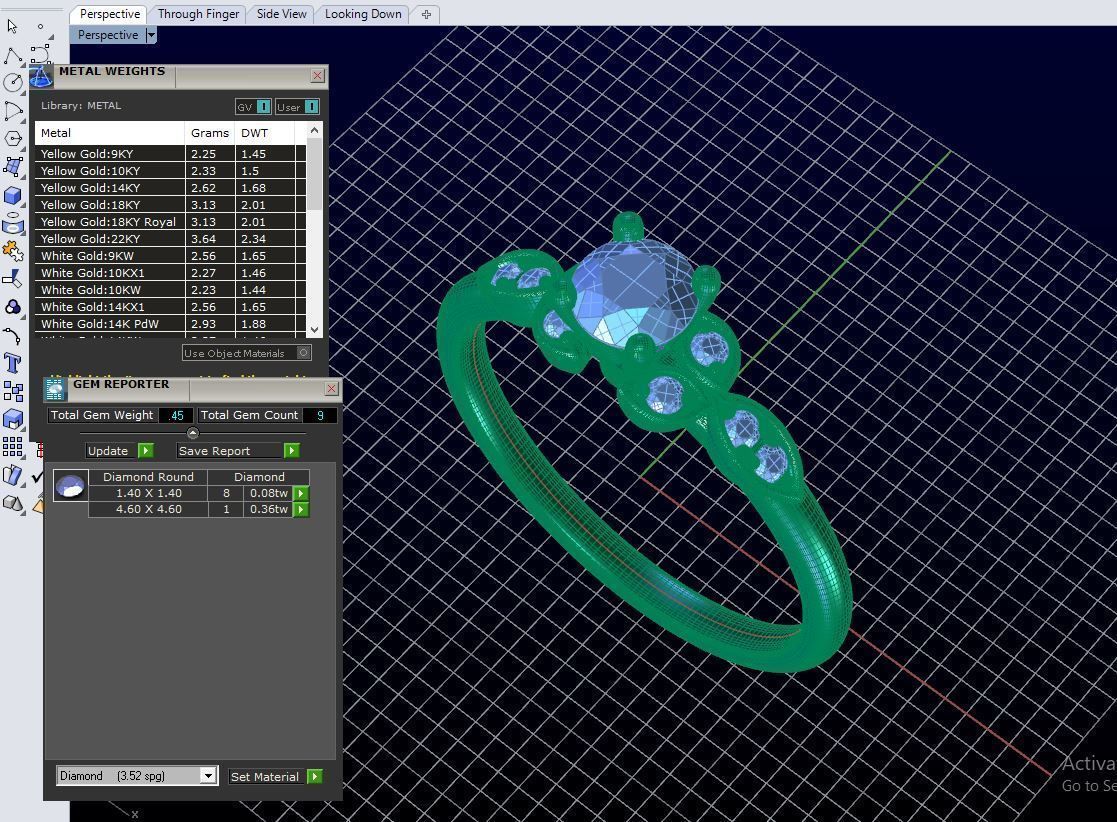1117x822 pixels.
Task: Open the rectangular Array tool
Action: [13, 447]
